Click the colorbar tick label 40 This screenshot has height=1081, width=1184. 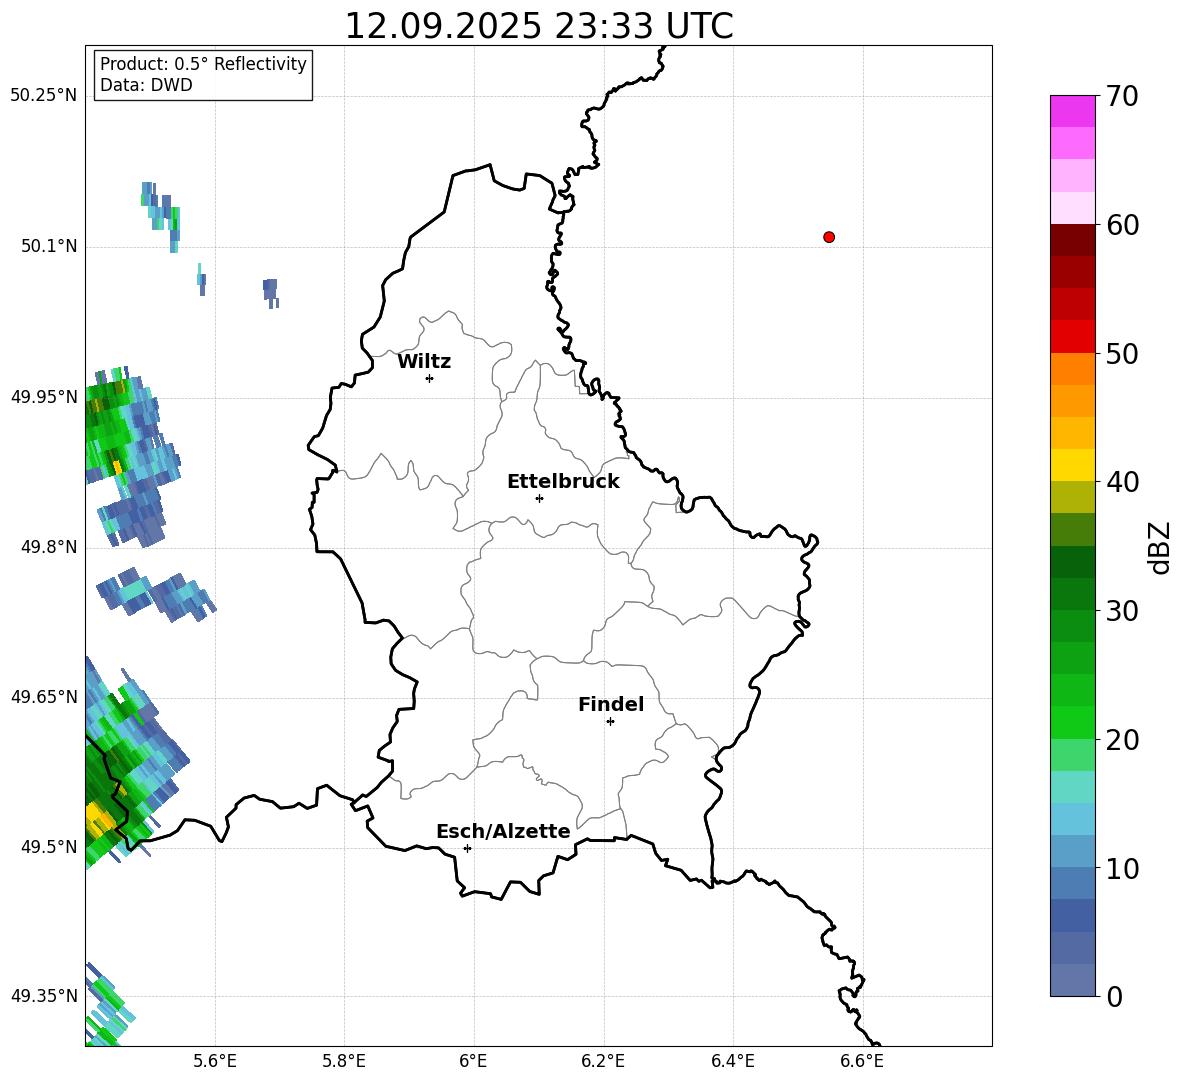click(x=1122, y=482)
